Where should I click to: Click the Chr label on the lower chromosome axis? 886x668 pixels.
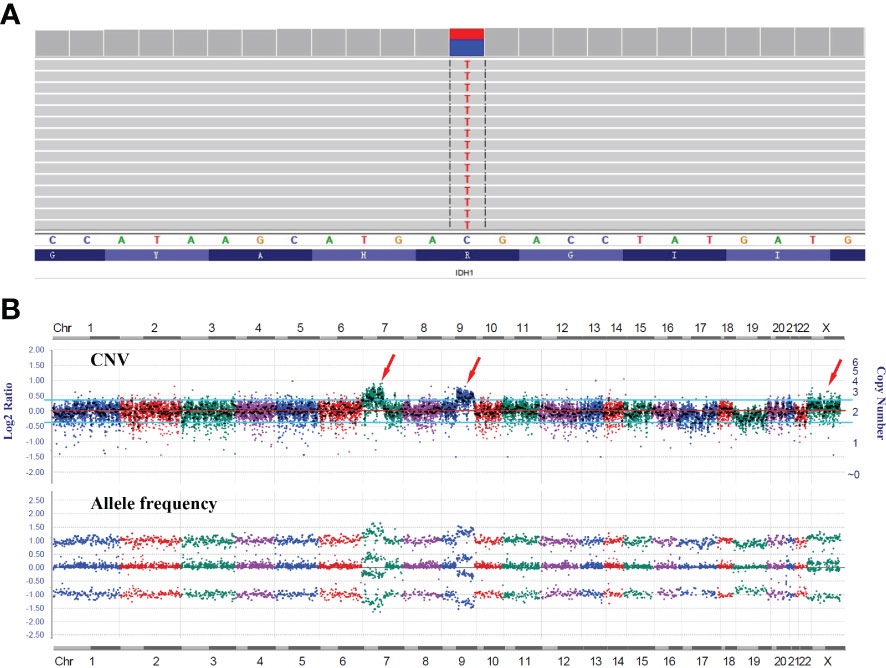click(x=64, y=661)
